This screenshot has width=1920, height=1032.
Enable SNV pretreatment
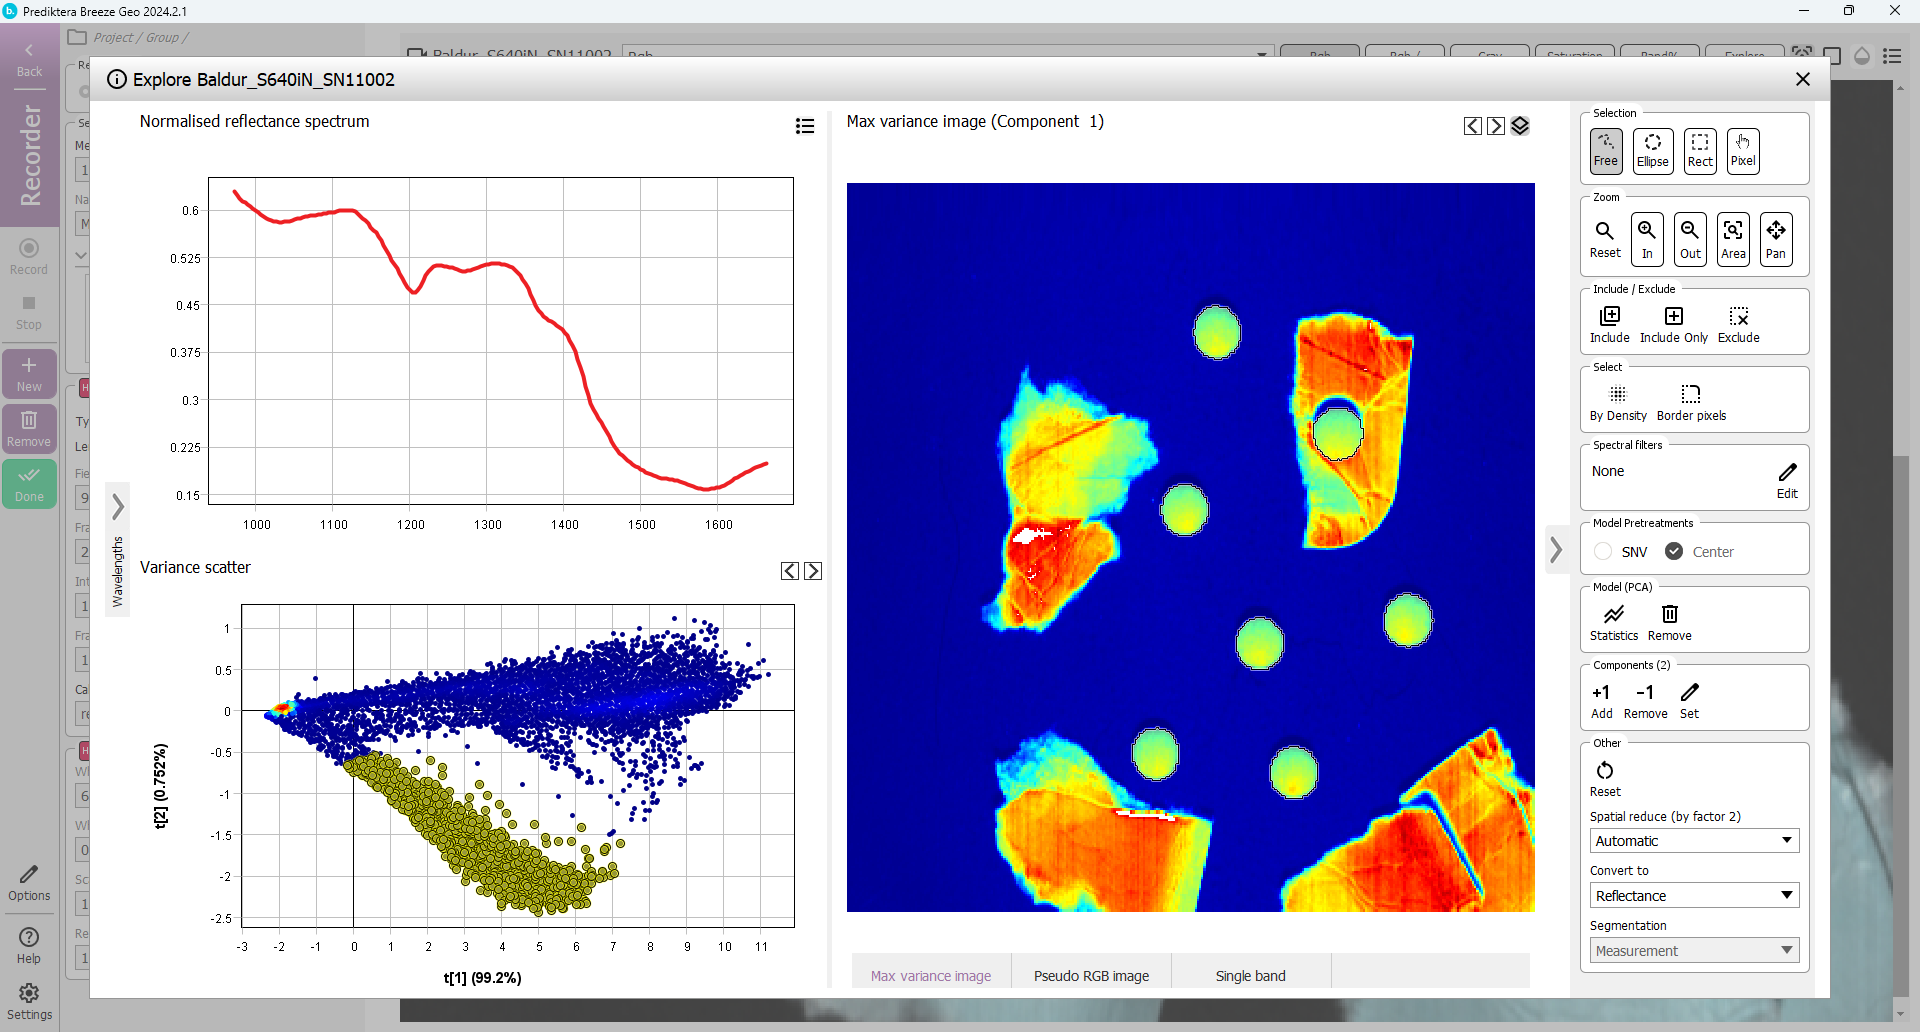coord(1604,552)
